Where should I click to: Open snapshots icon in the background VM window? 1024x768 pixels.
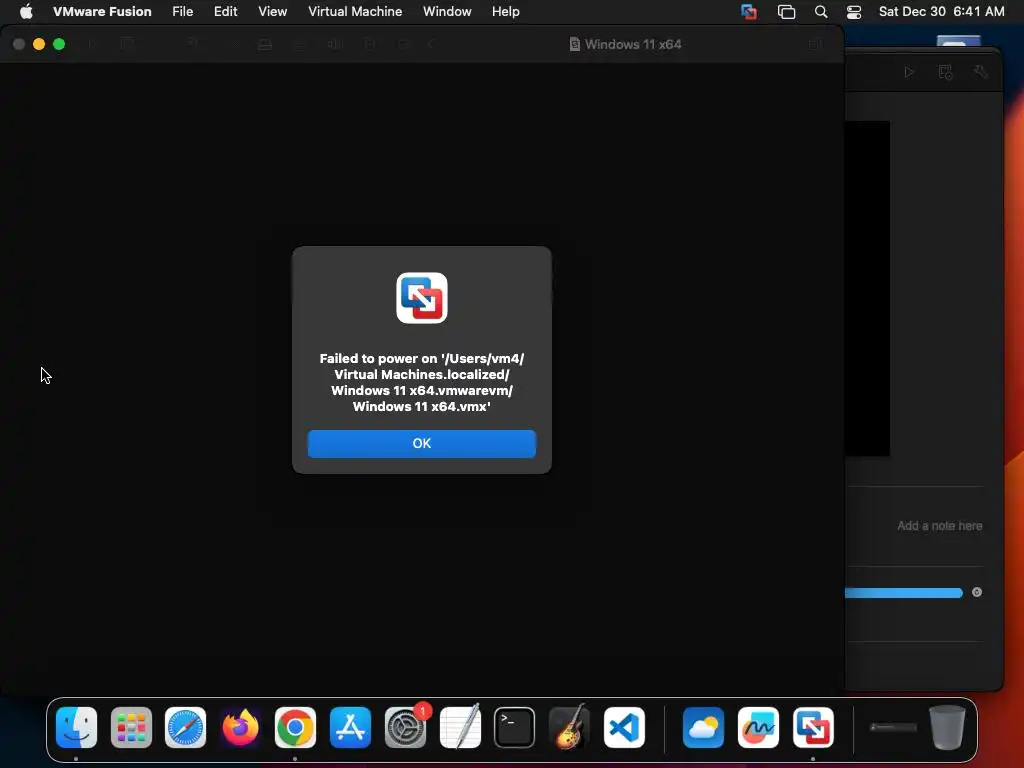pyautogui.click(x=945, y=72)
